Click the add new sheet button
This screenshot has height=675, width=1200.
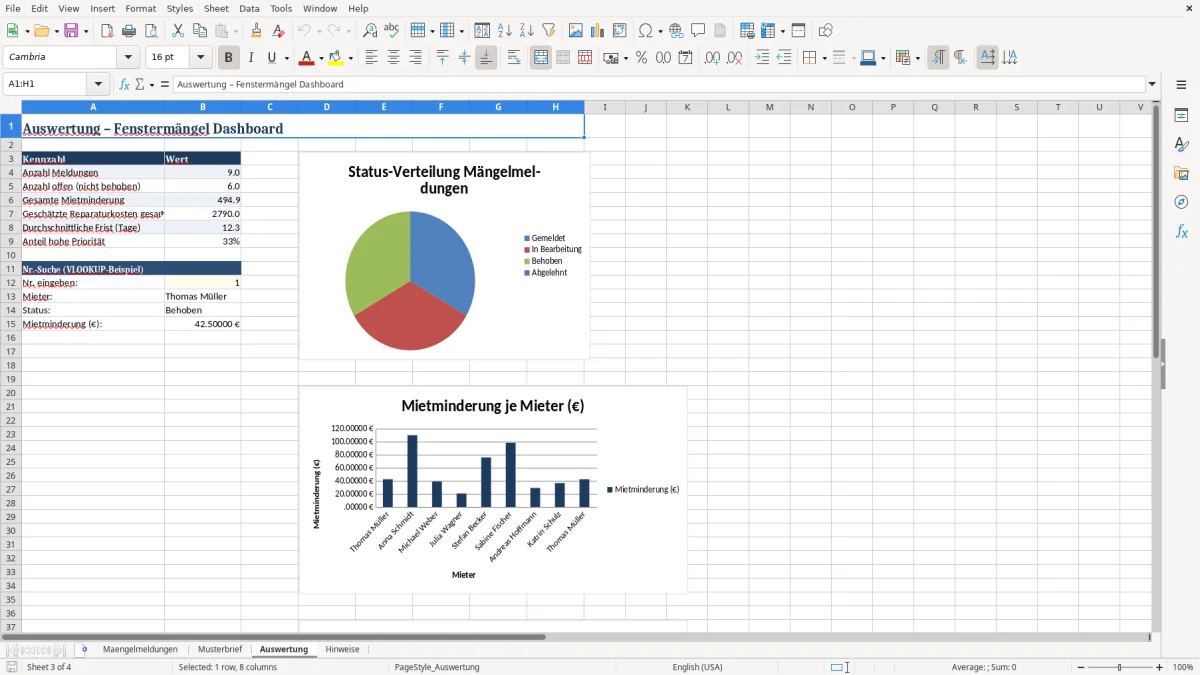(x=84, y=649)
